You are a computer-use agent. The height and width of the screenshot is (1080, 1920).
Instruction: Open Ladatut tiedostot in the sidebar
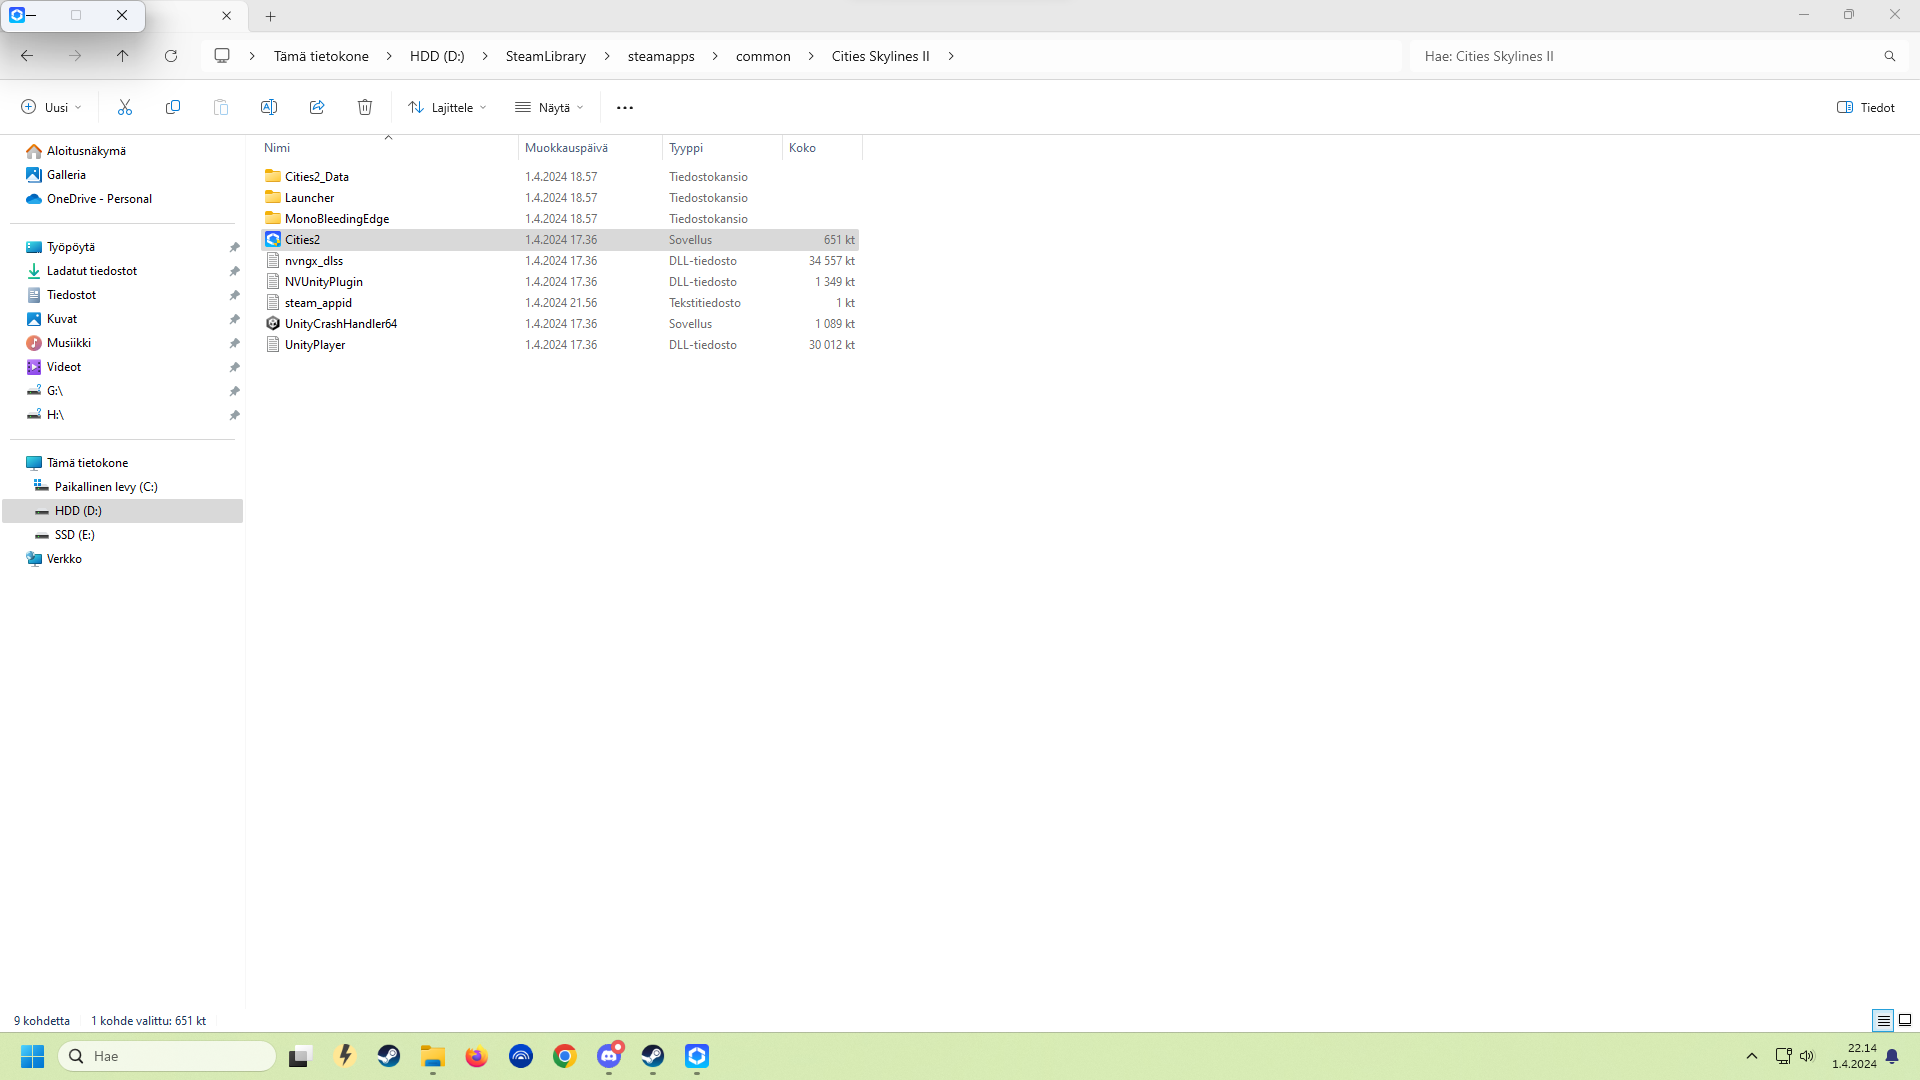pos(92,271)
